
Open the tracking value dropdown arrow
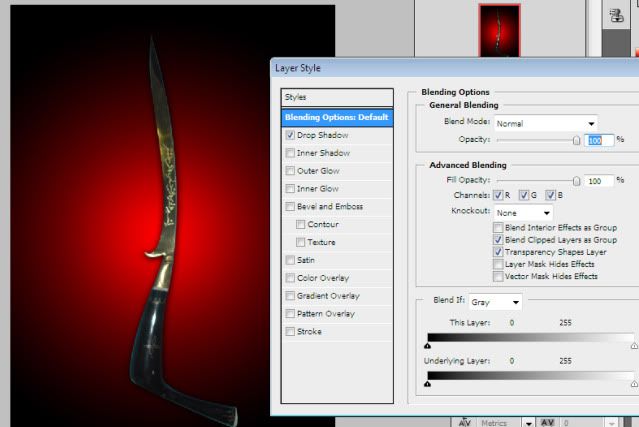coord(611,423)
